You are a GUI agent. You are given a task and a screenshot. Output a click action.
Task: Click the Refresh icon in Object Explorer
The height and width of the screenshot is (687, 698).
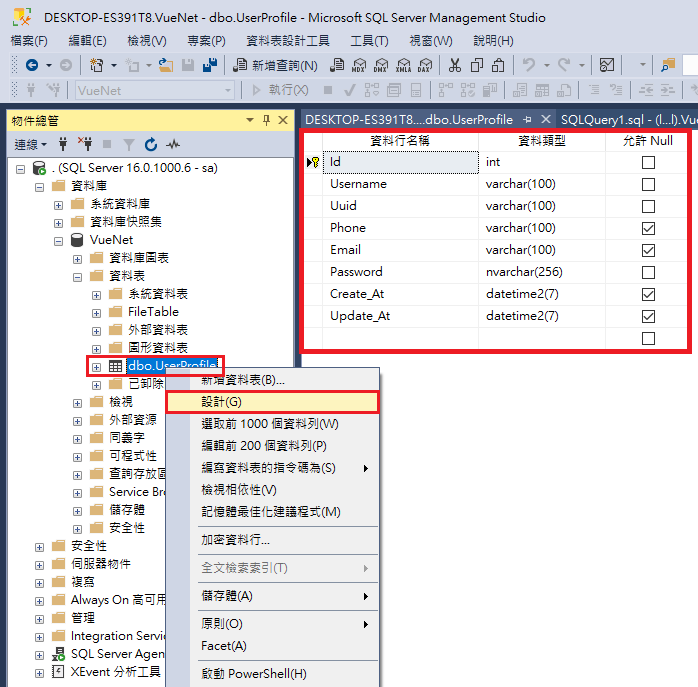tap(151, 144)
